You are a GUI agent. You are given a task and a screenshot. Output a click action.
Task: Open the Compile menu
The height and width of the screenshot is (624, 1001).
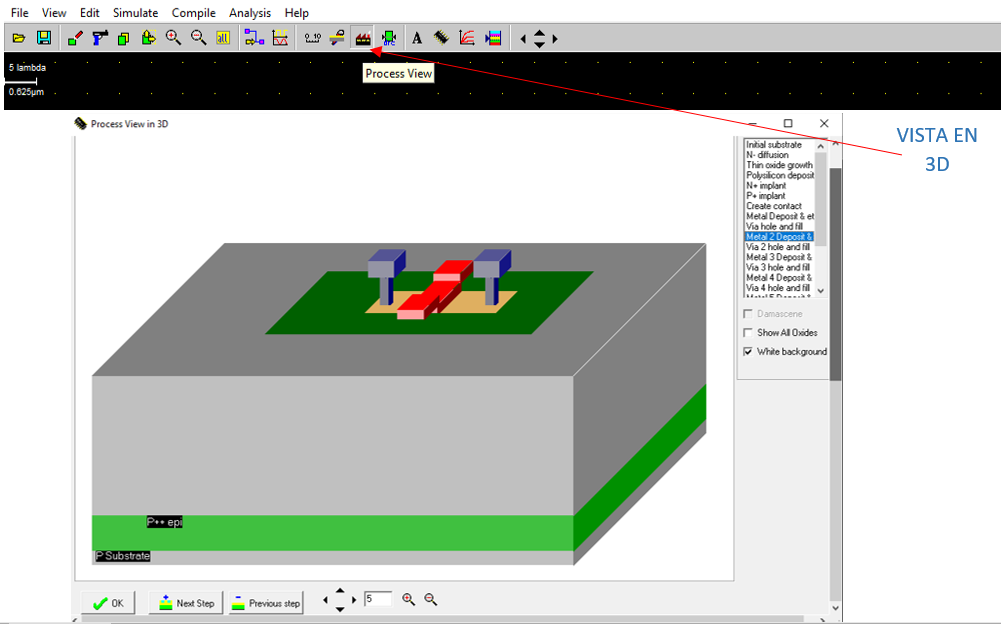click(193, 13)
